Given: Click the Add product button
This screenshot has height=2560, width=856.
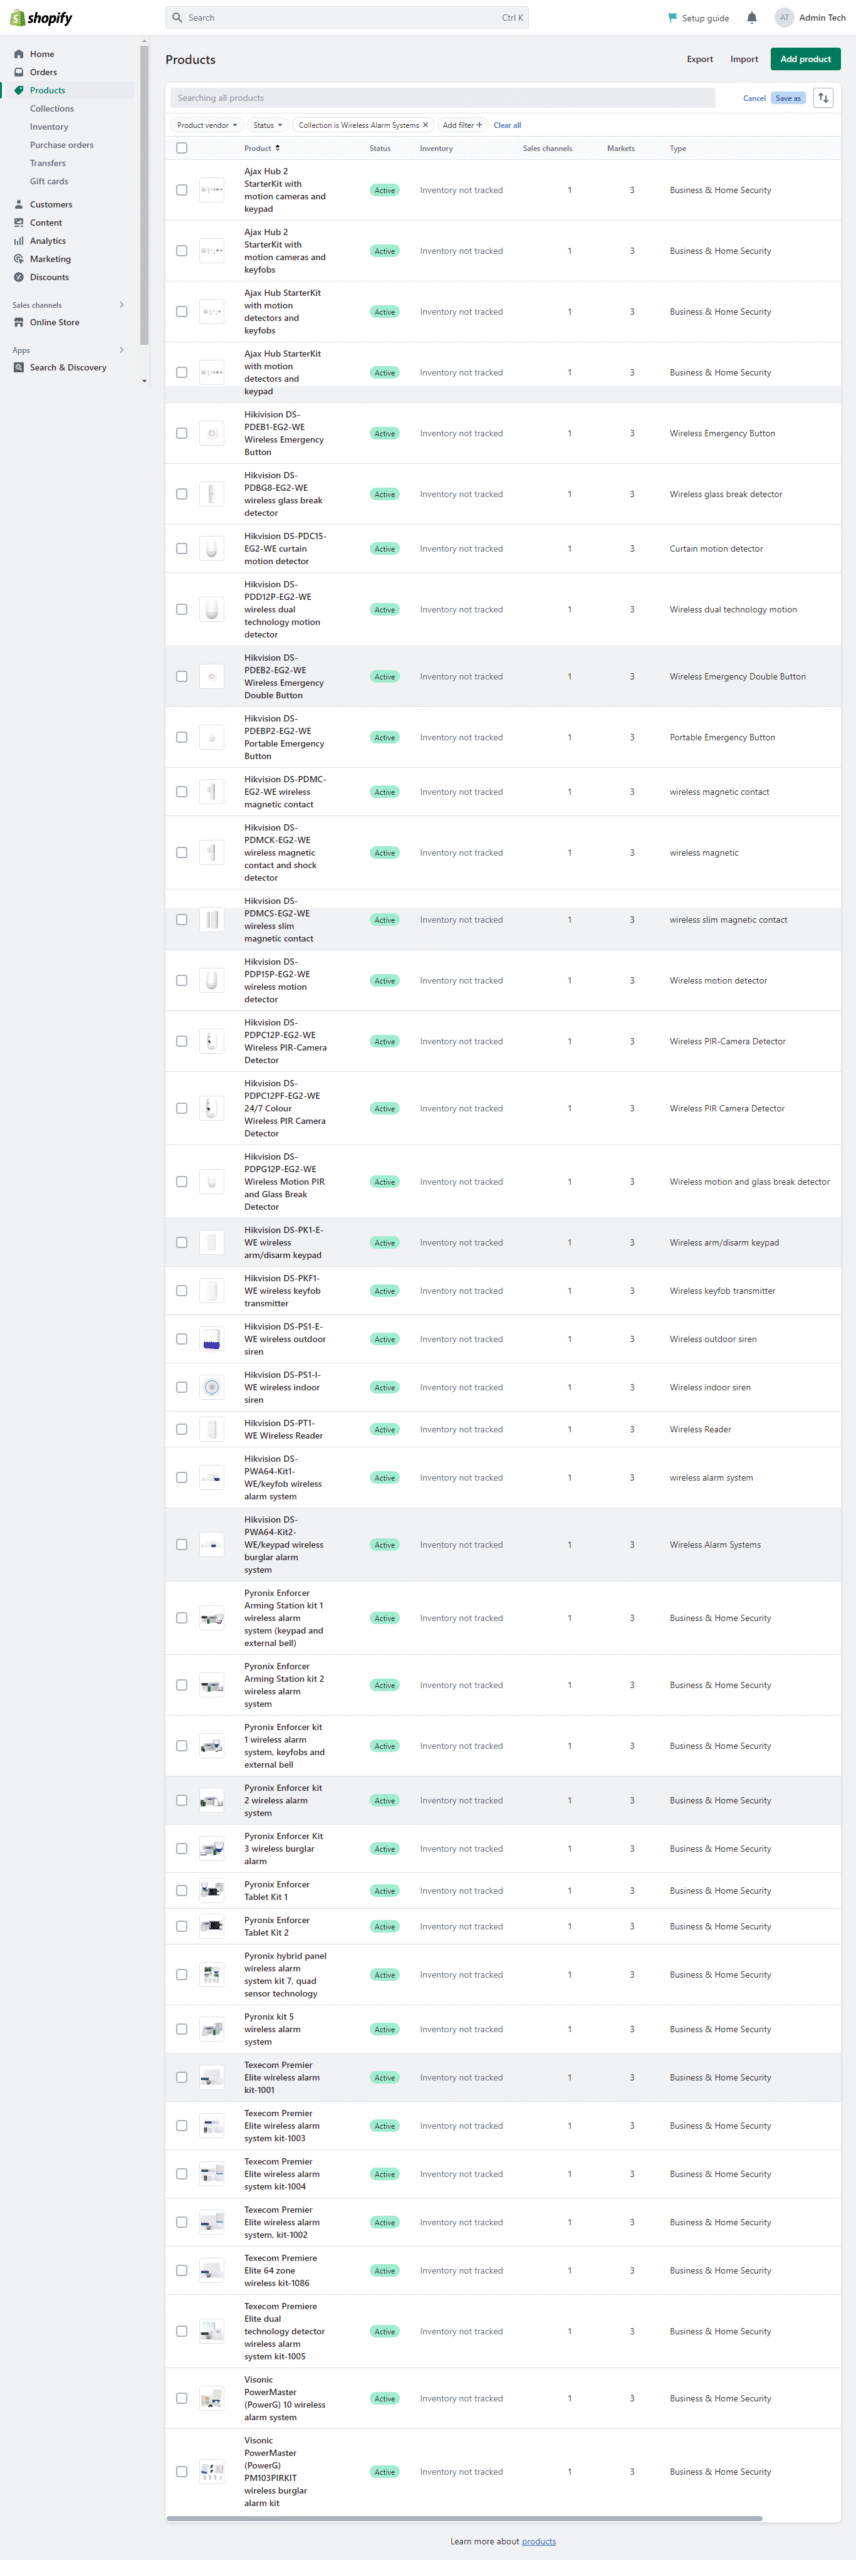Looking at the screenshot, I should 805,59.
